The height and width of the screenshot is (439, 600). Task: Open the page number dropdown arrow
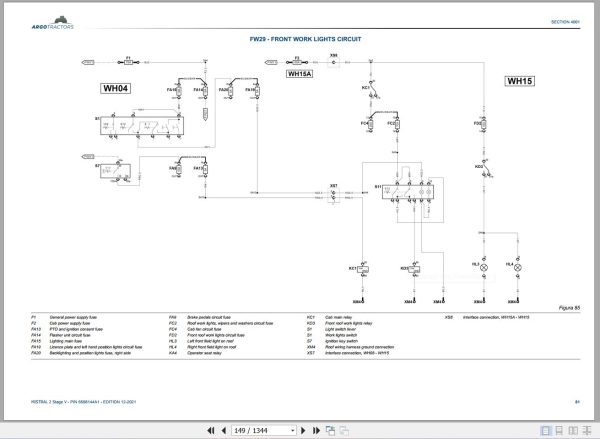coord(293,431)
